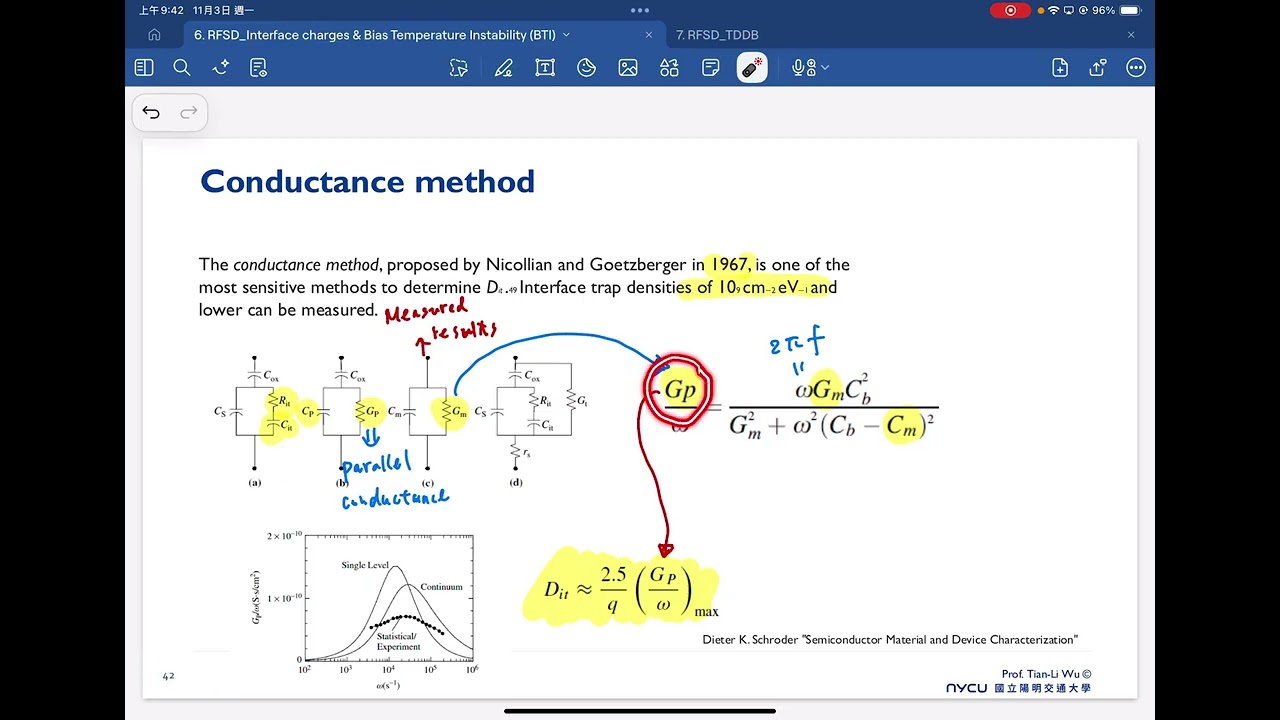Image resolution: width=1280 pixels, height=720 pixels.
Task: Tap the AI sparkle pen tool
Action: (x=221, y=68)
